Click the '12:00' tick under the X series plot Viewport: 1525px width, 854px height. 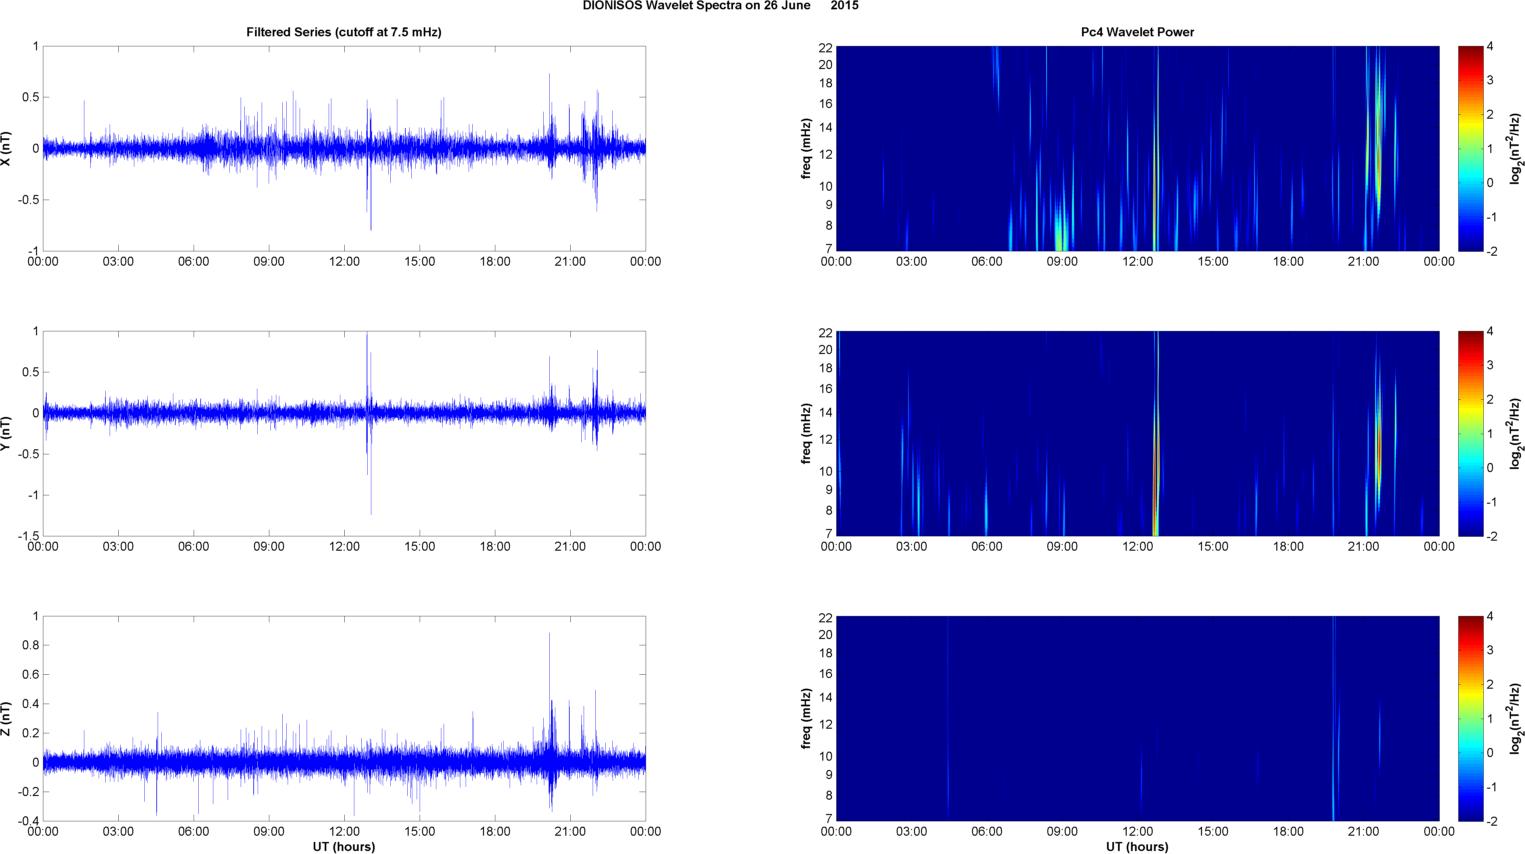344,262
